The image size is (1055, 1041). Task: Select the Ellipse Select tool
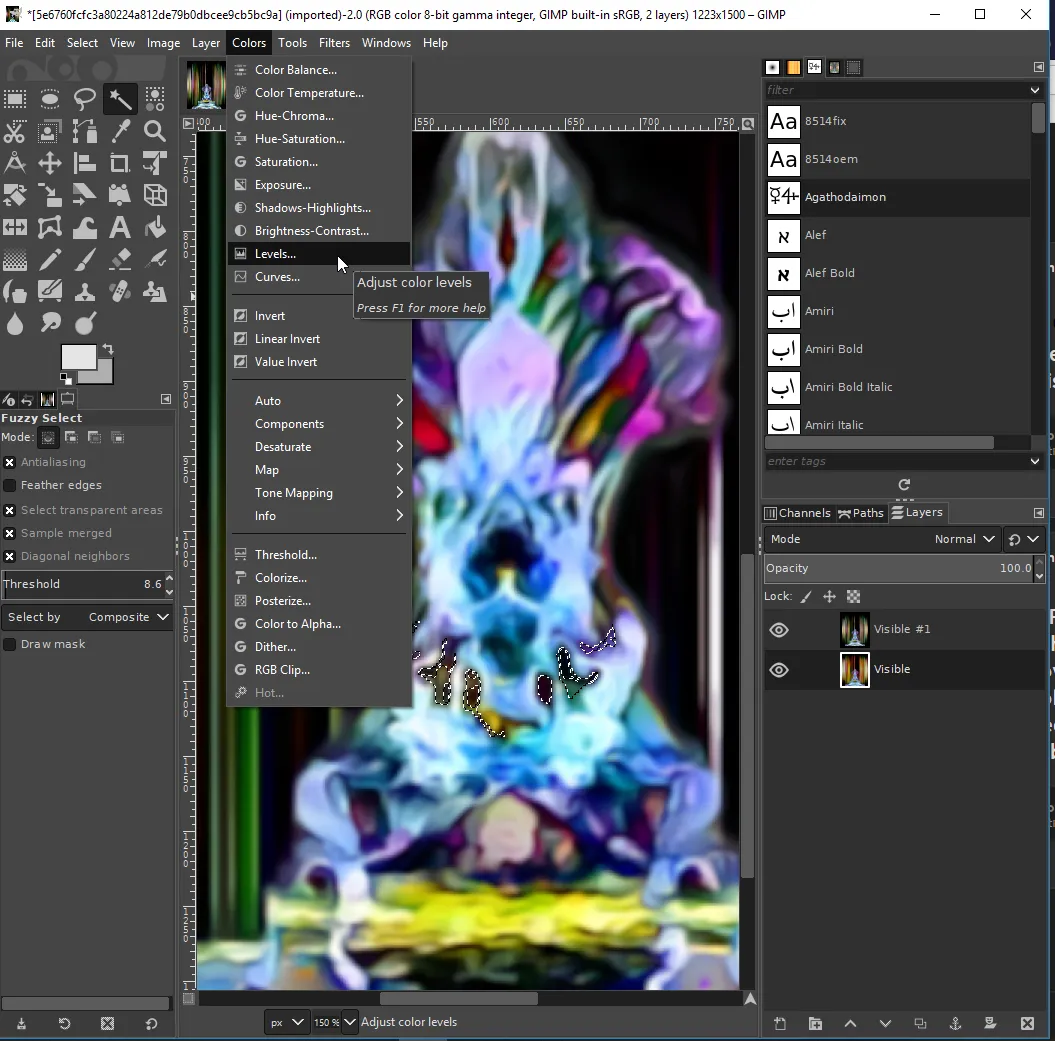[50, 100]
